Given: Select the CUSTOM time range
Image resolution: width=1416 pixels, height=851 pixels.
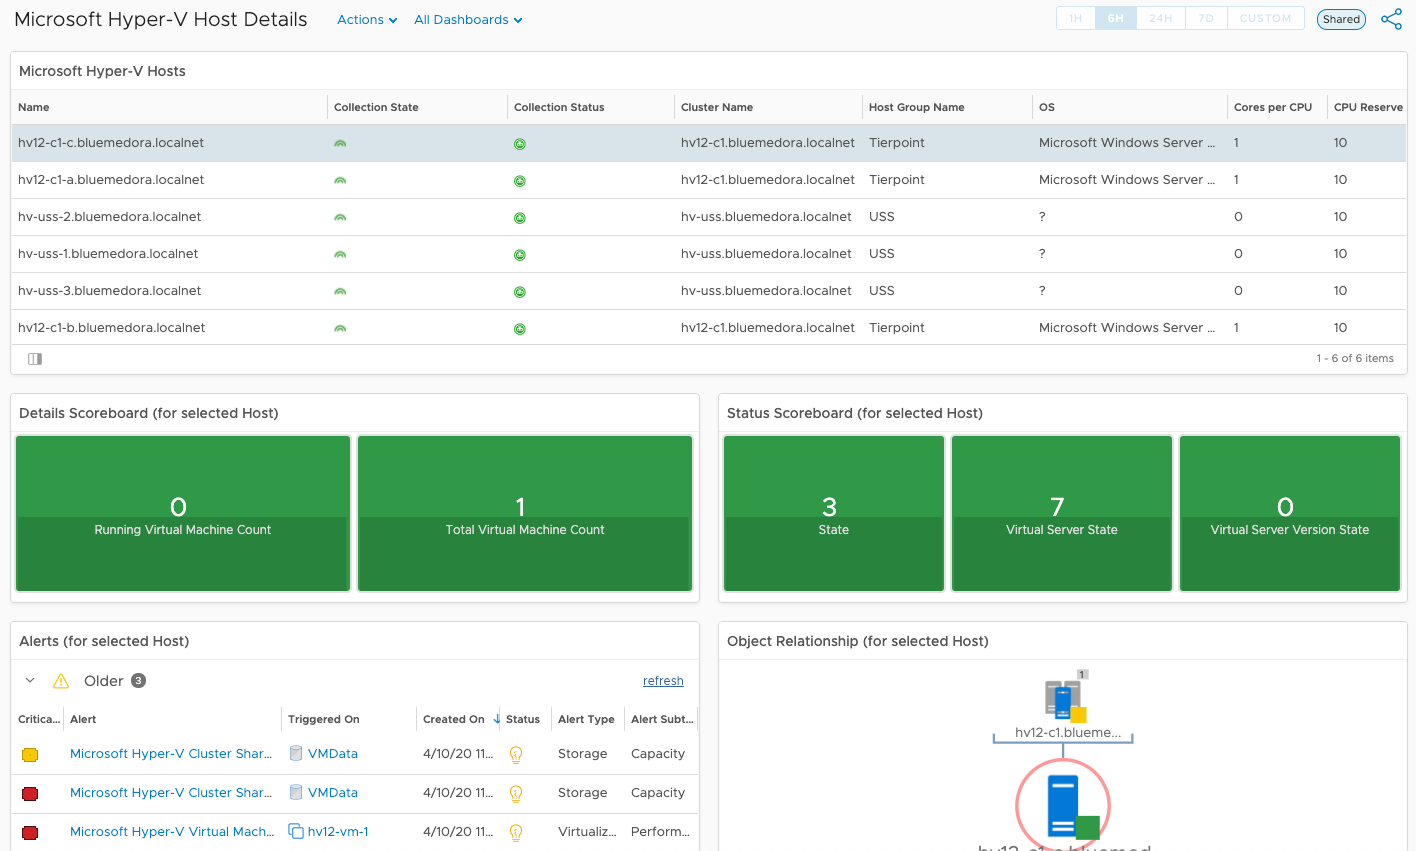Looking at the screenshot, I should [1265, 18].
